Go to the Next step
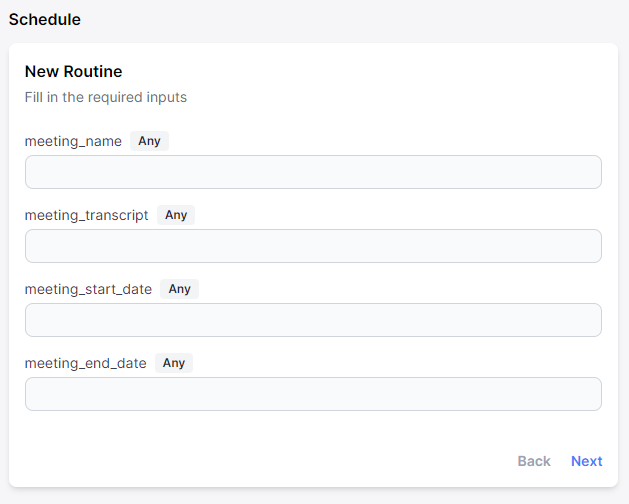The width and height of the screenshot is (629, 504). (x=586, y=461)
